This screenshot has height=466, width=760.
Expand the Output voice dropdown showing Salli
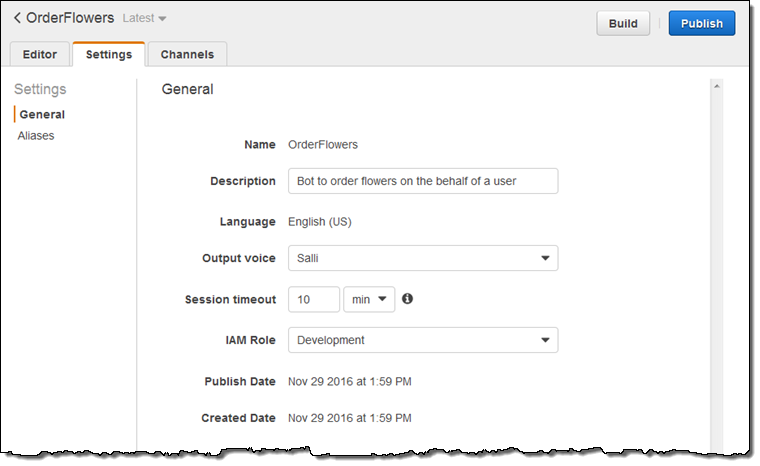(422, 258)
